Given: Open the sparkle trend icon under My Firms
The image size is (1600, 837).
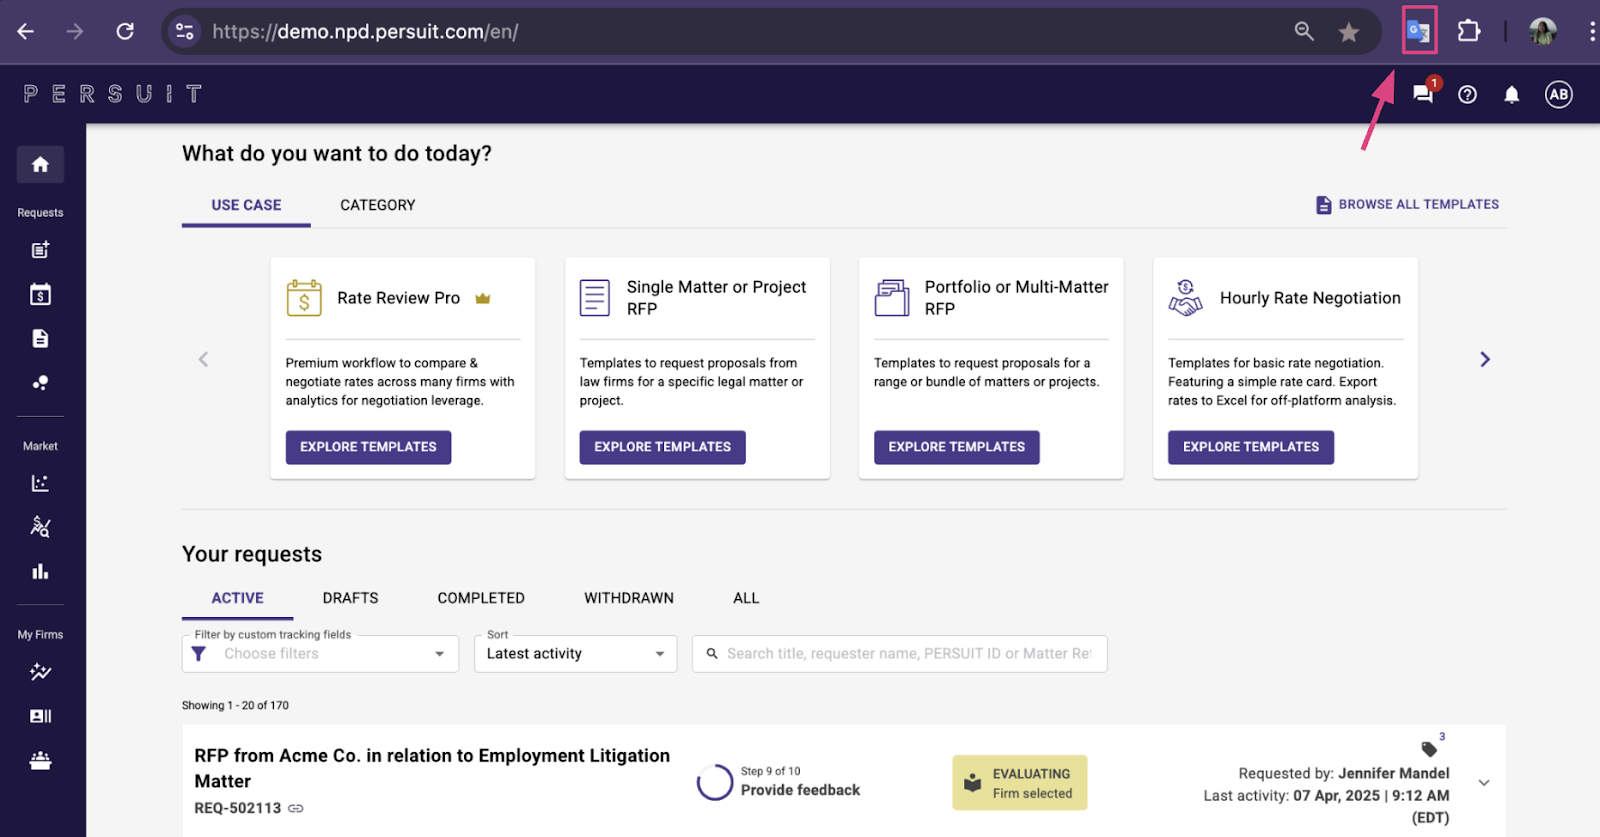Looking at the screenshot, I should (40, 672).
